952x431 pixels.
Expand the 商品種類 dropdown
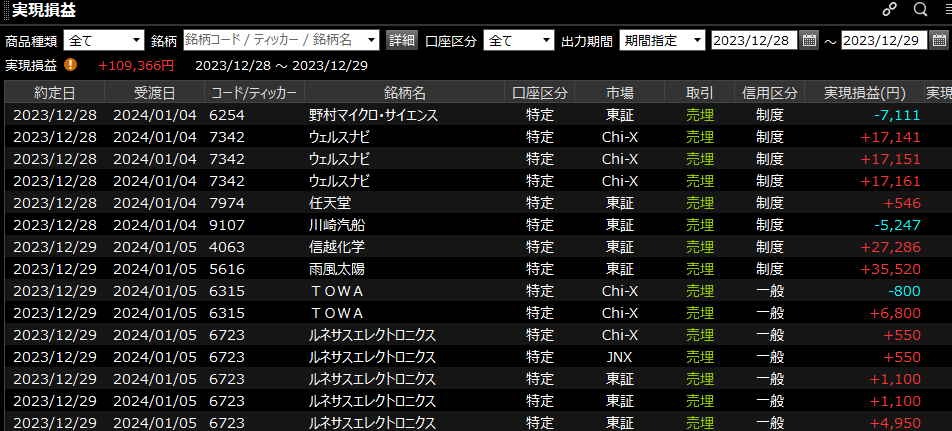point(104,41)
